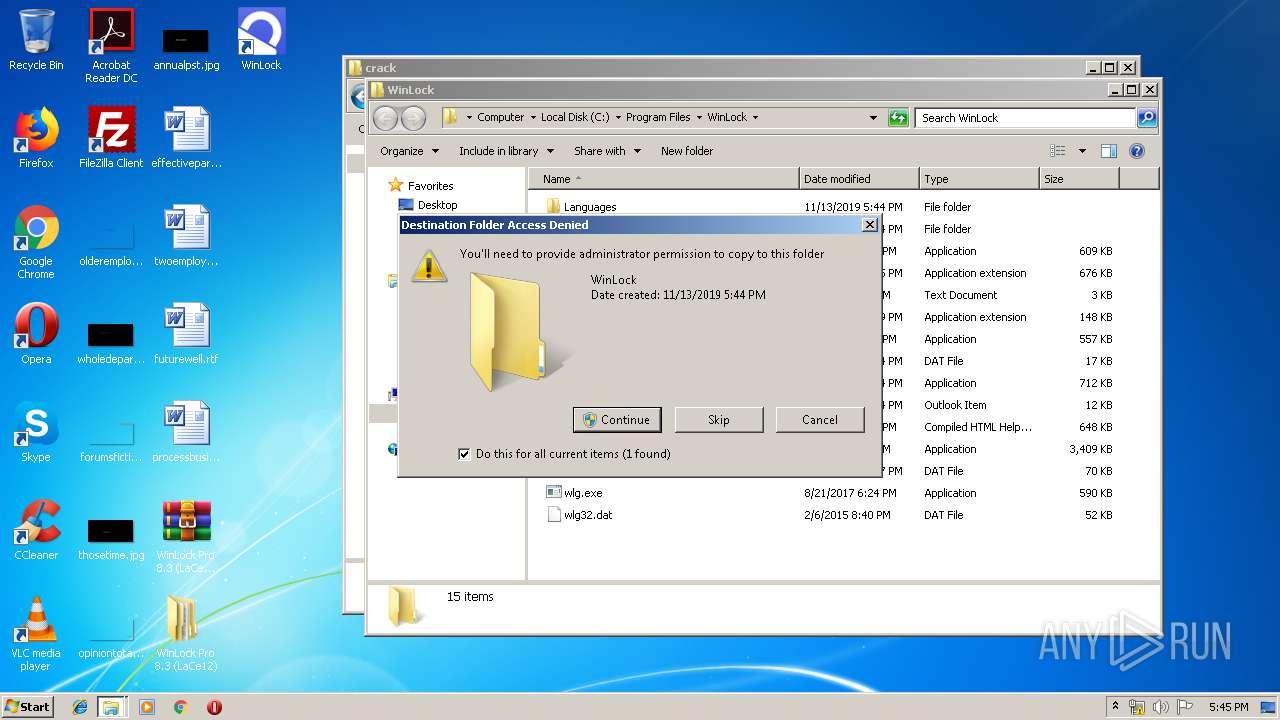This screenshot has width=1280, height=720.
Task: Select the annualpst.jpg desktop file
Action: point(186,48)
